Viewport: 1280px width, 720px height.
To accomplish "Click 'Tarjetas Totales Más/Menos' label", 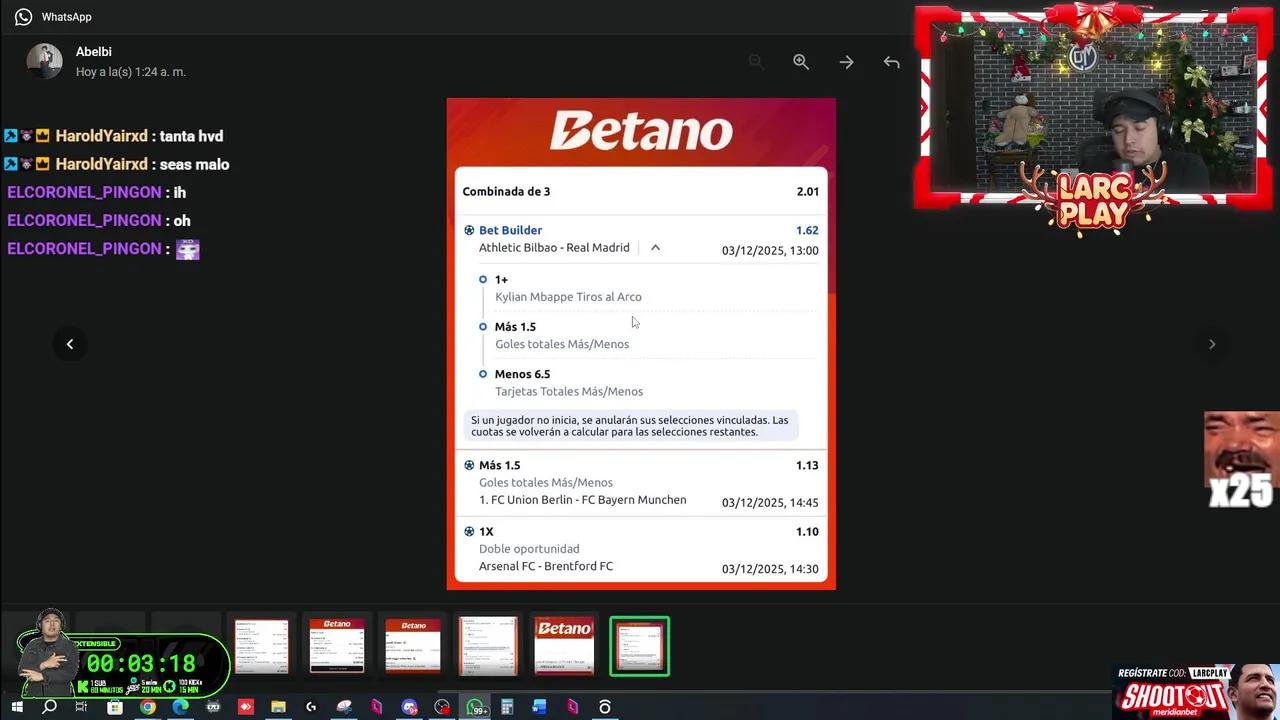I will (x=569, y=392).
